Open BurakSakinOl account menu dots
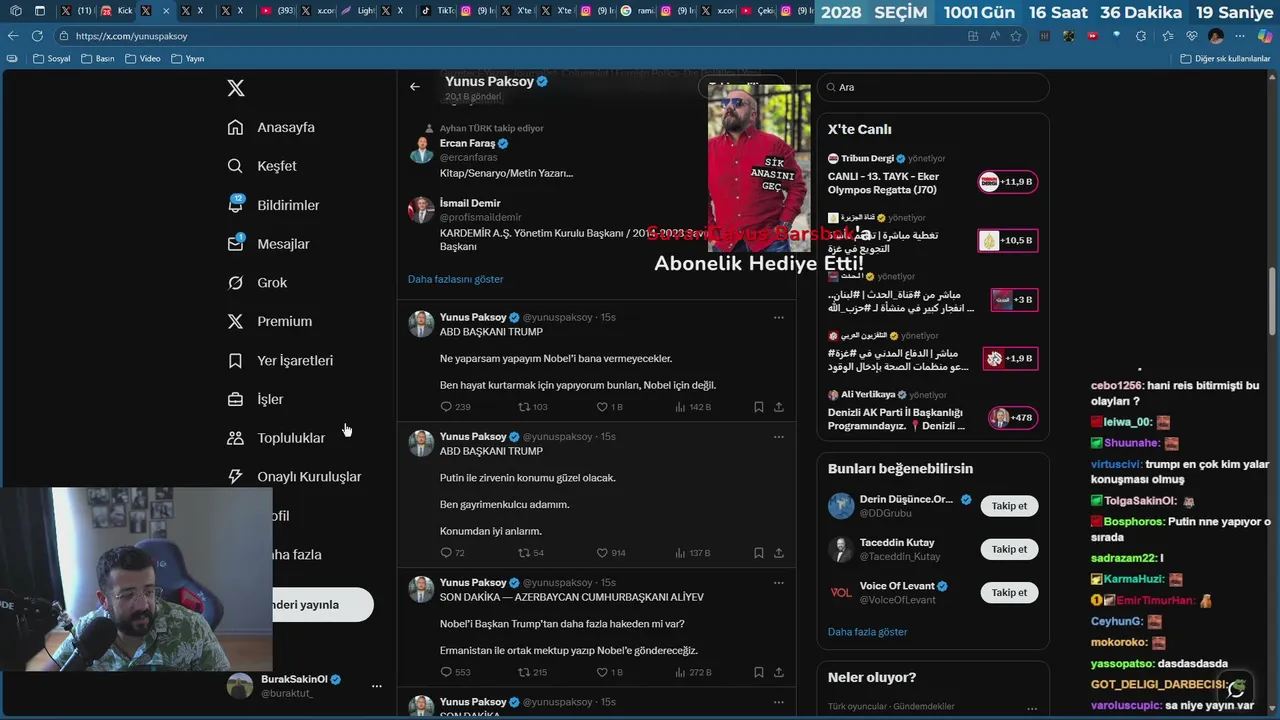This screenshot has width=1280, height=720. [377, 686]
